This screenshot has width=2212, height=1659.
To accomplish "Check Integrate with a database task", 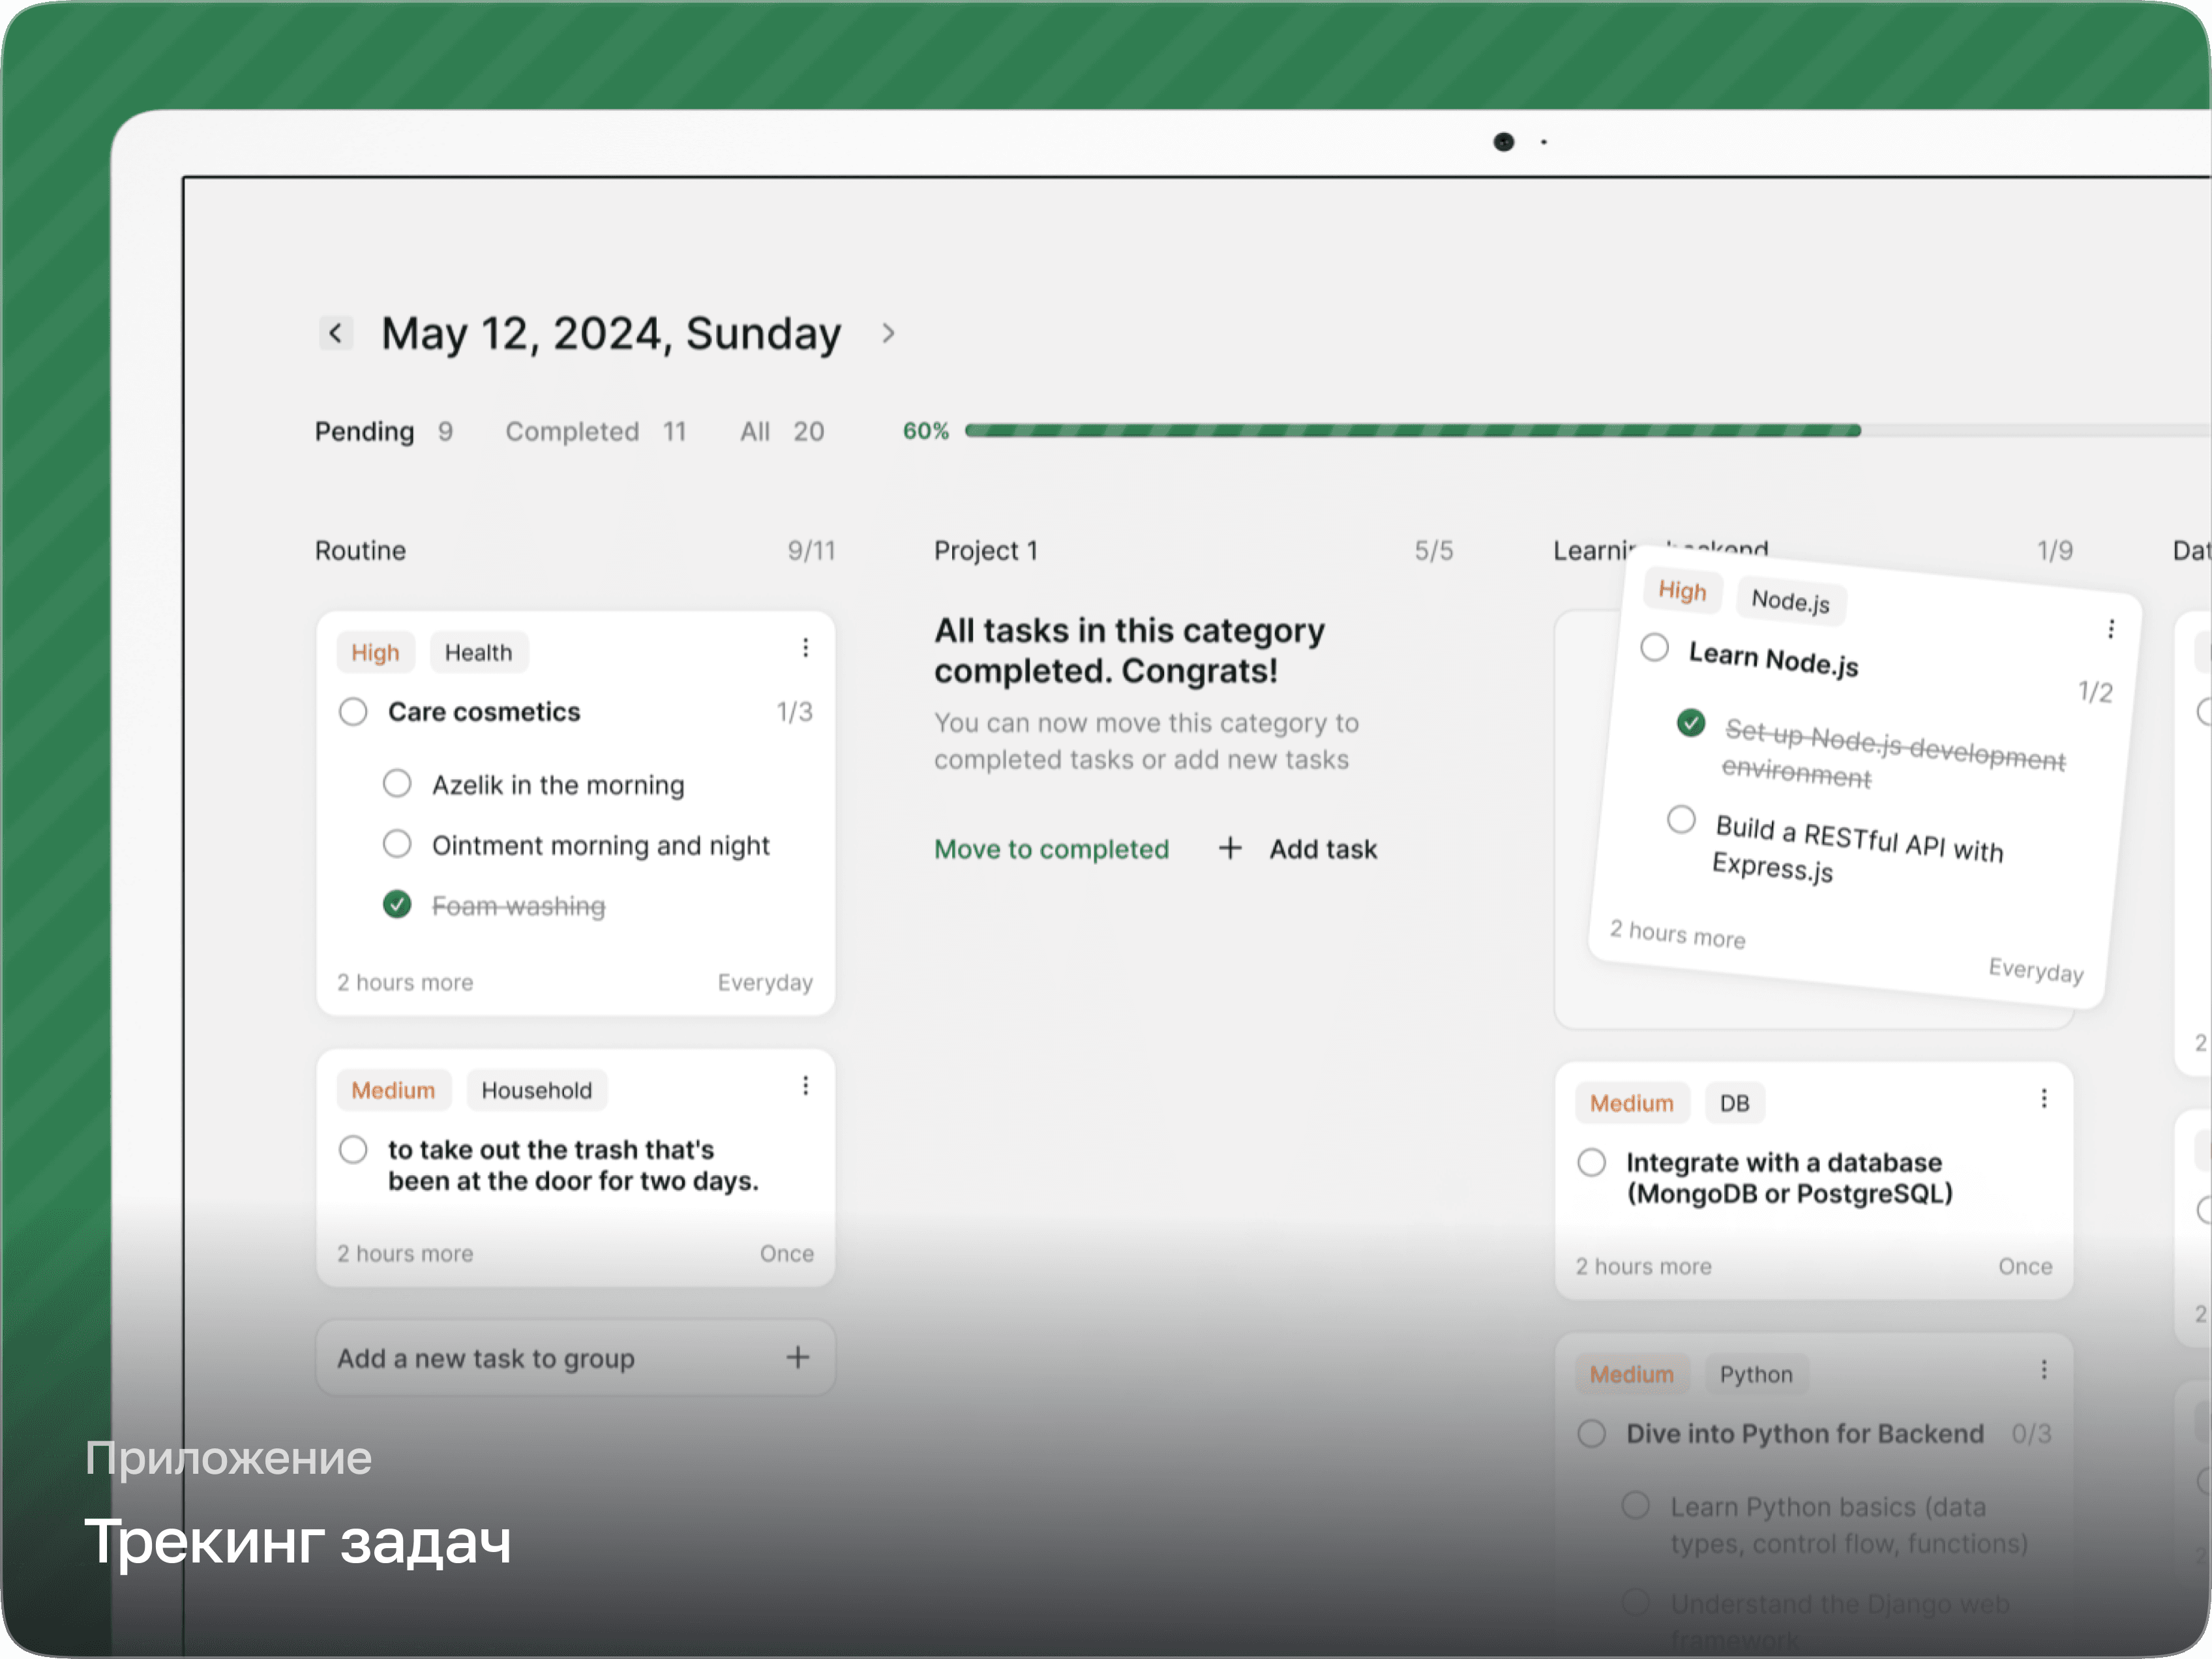I will (1592, 1163).
